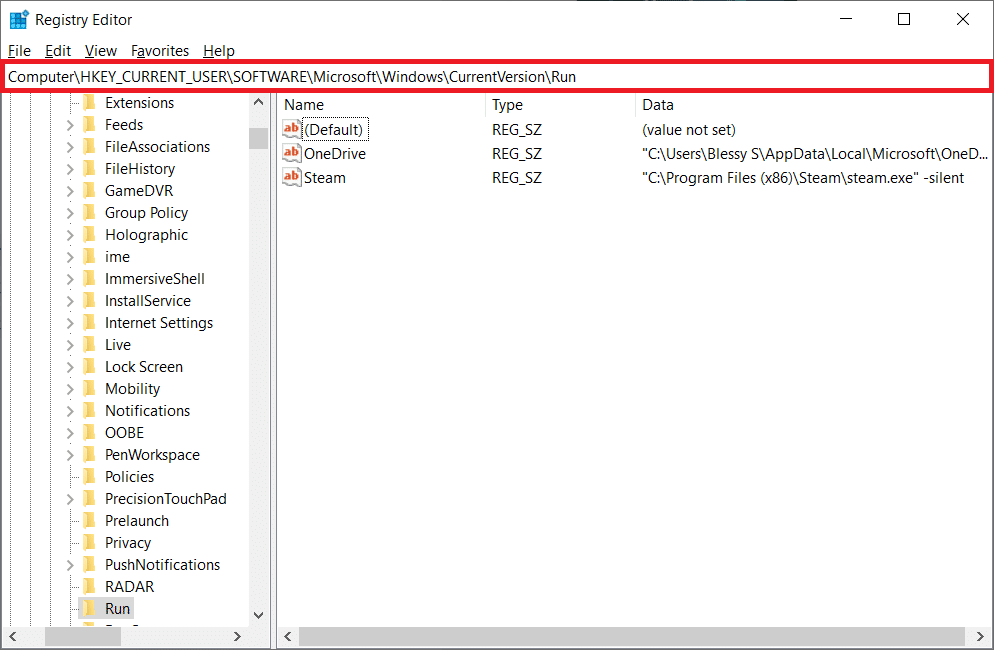Select the Steam value name
Viewport: 994px width, 650px height.
point(325,178)
